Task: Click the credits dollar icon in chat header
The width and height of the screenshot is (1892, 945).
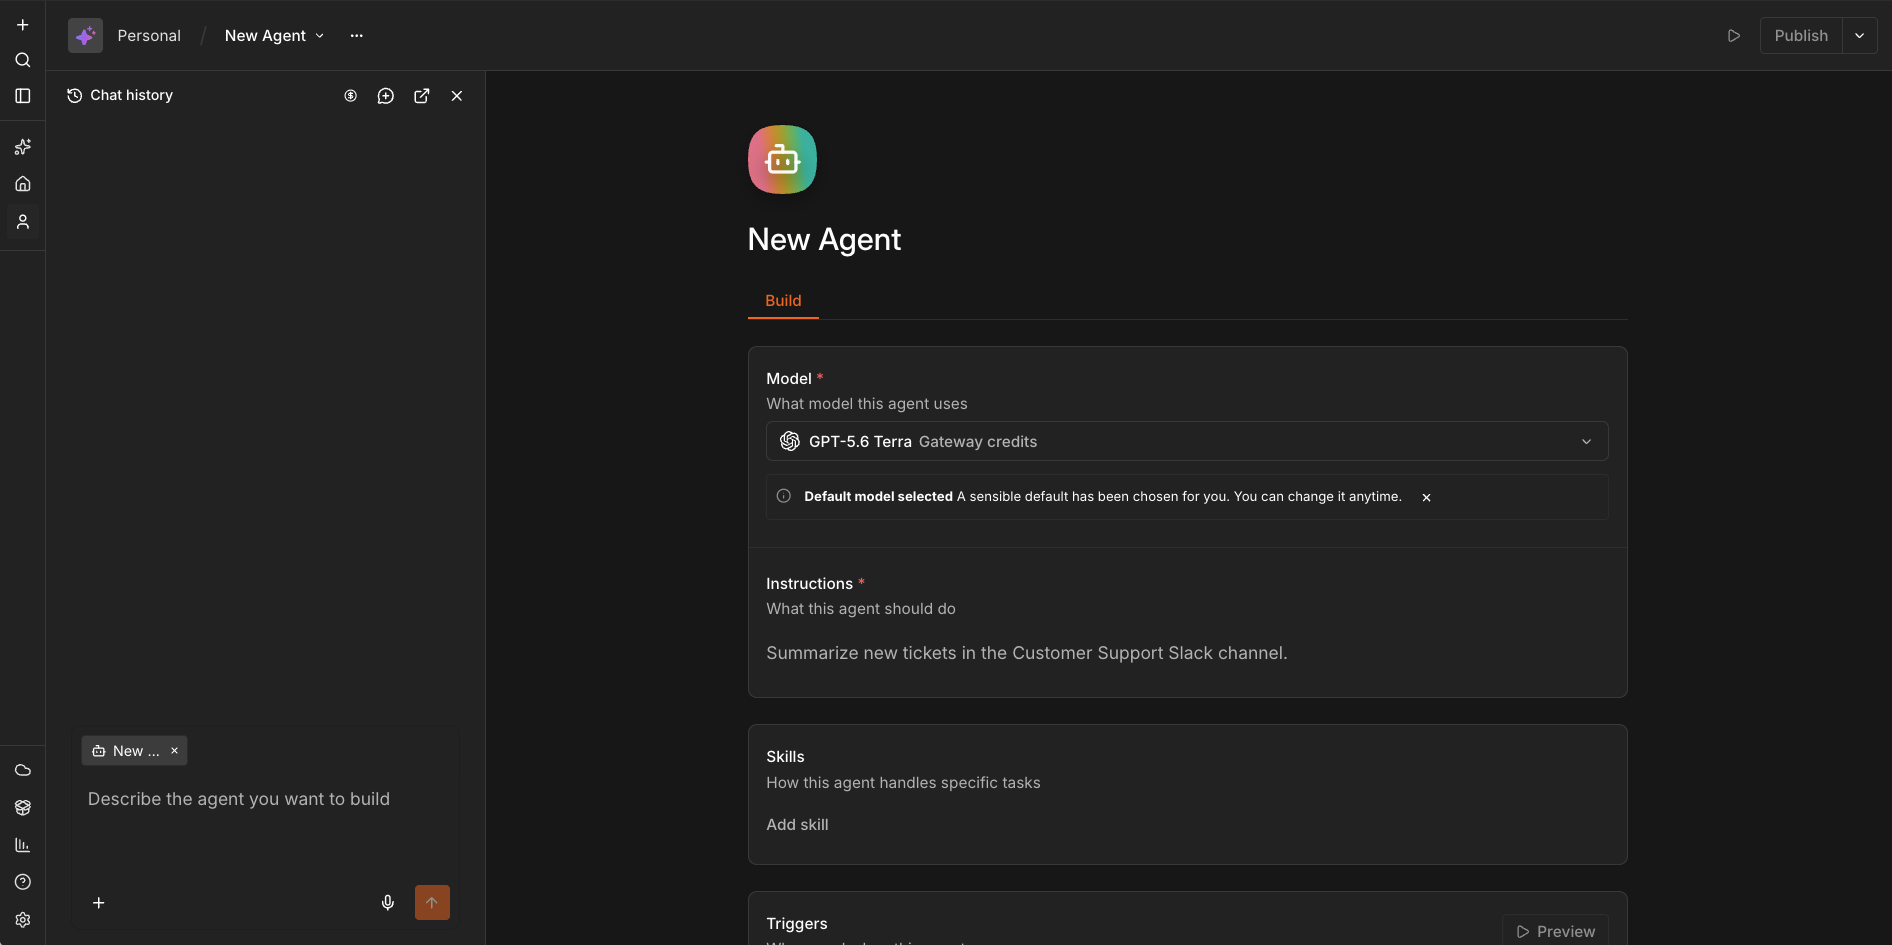Action: click(x=351, y=96)
